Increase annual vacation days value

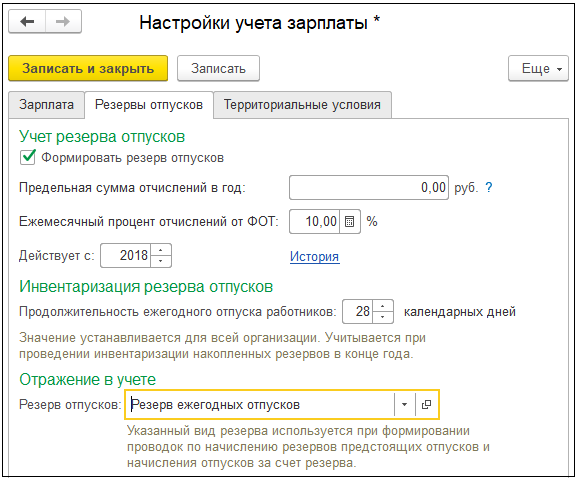coord(383,306)
